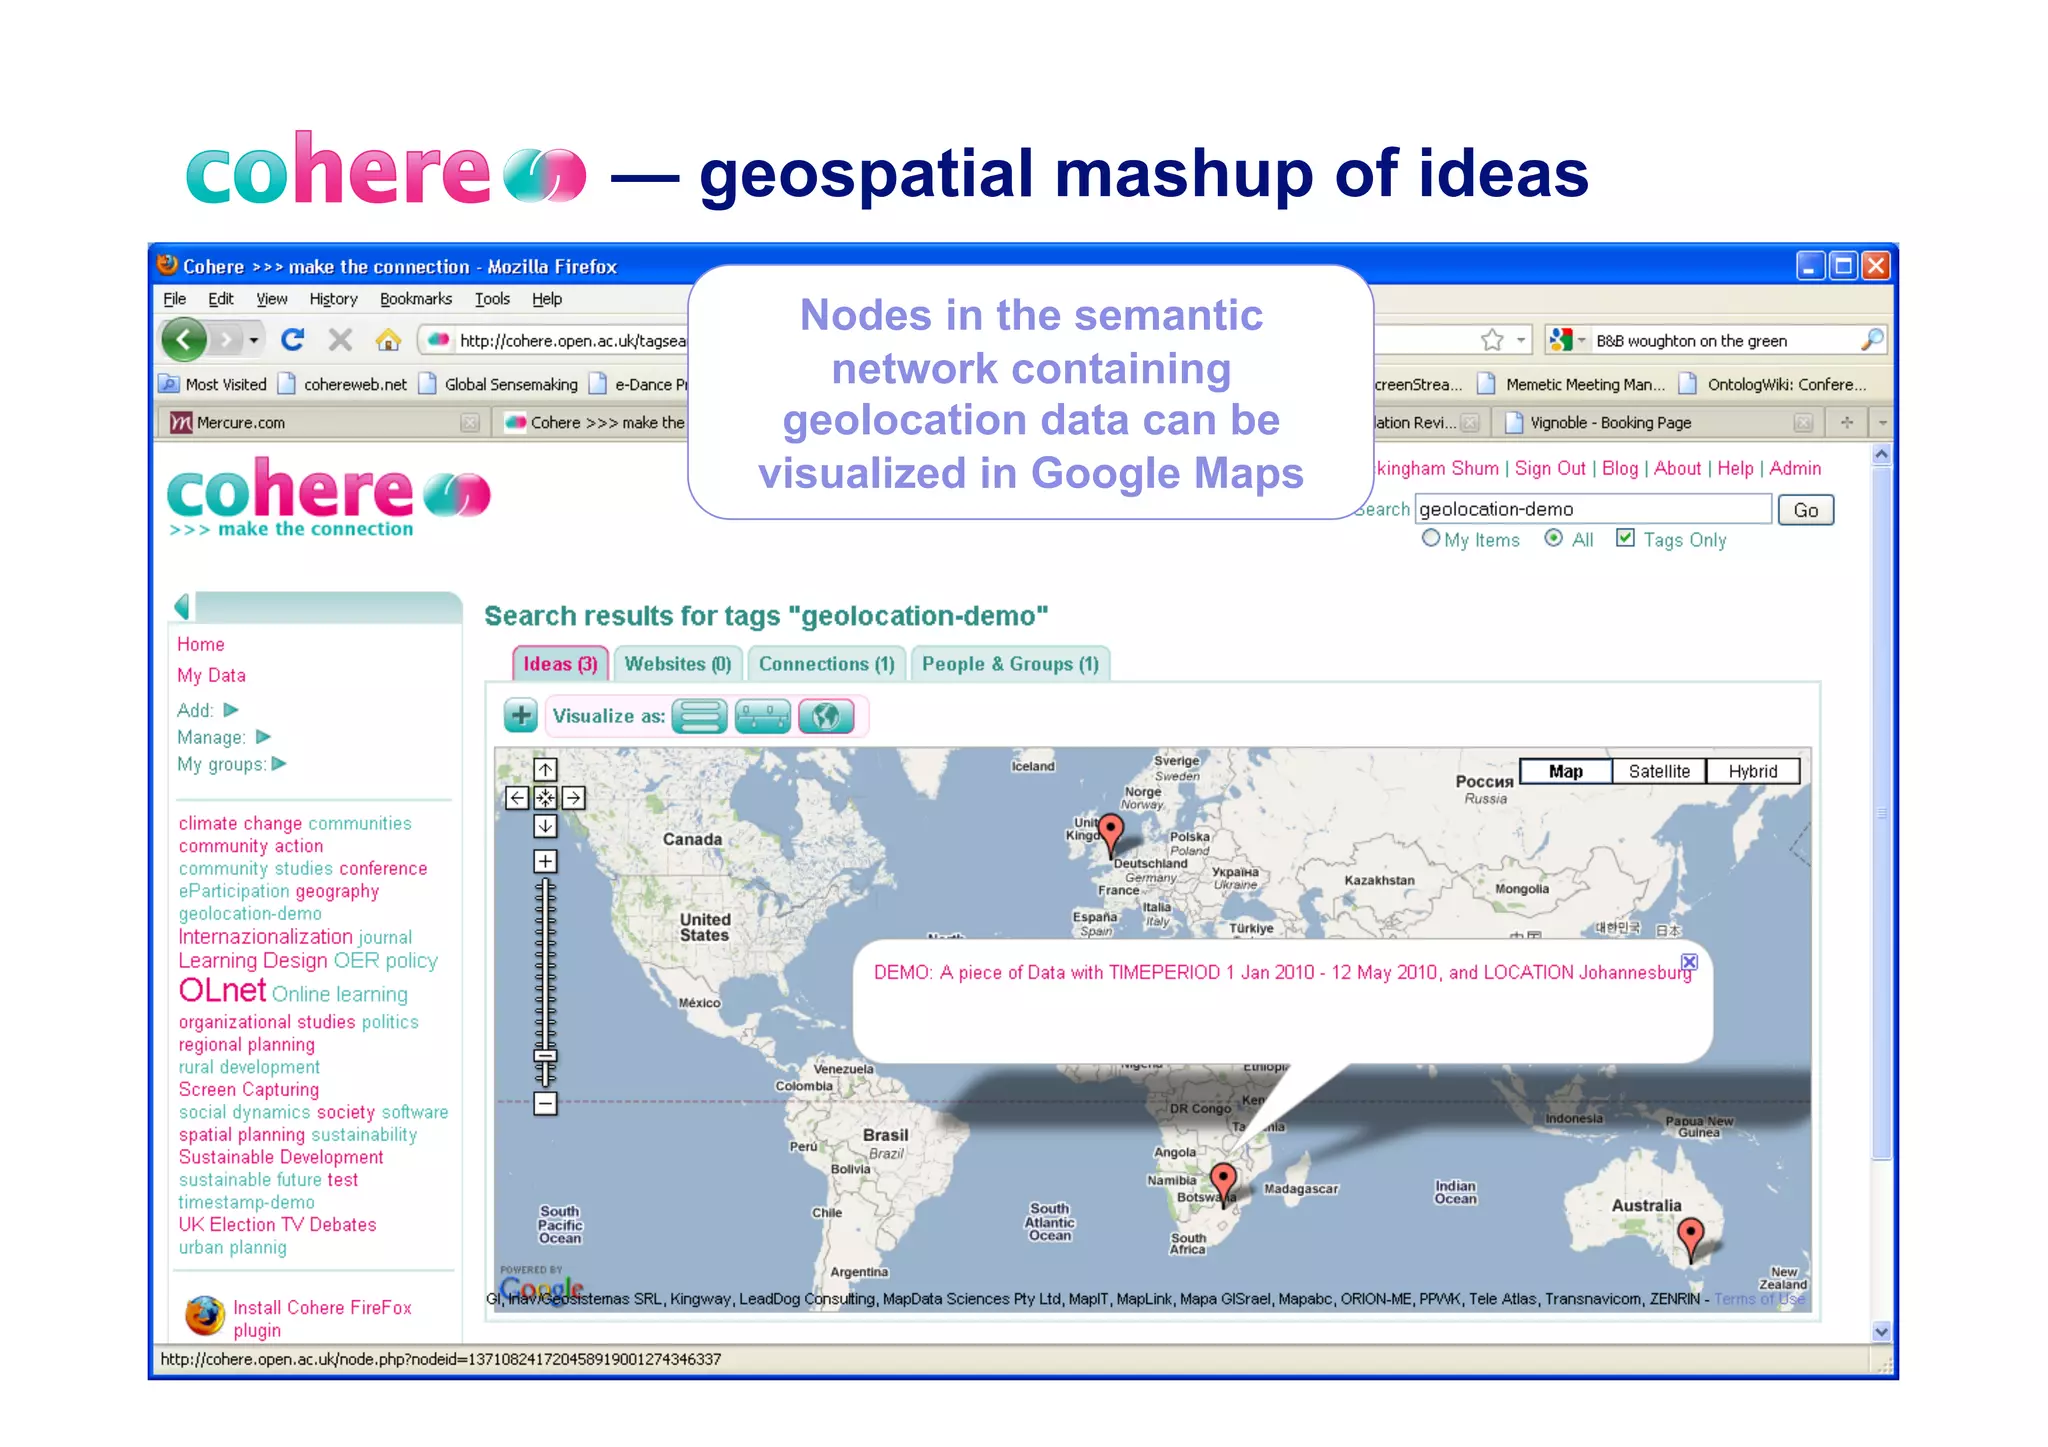Viewport: 2048px width, 1447px height.
Task: Click the Sign Out link
Action: tap(1550, 468)
